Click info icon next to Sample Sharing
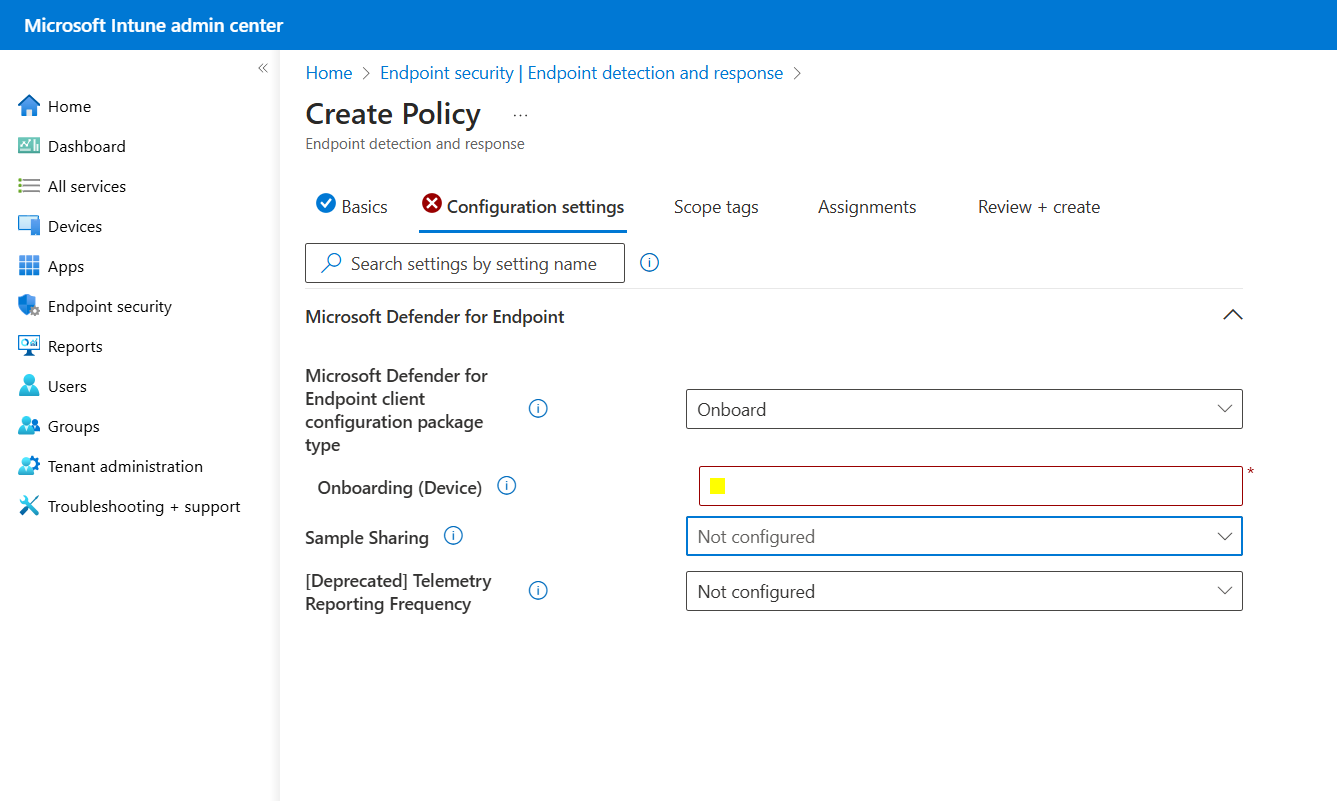 click(x=453, y=536)
